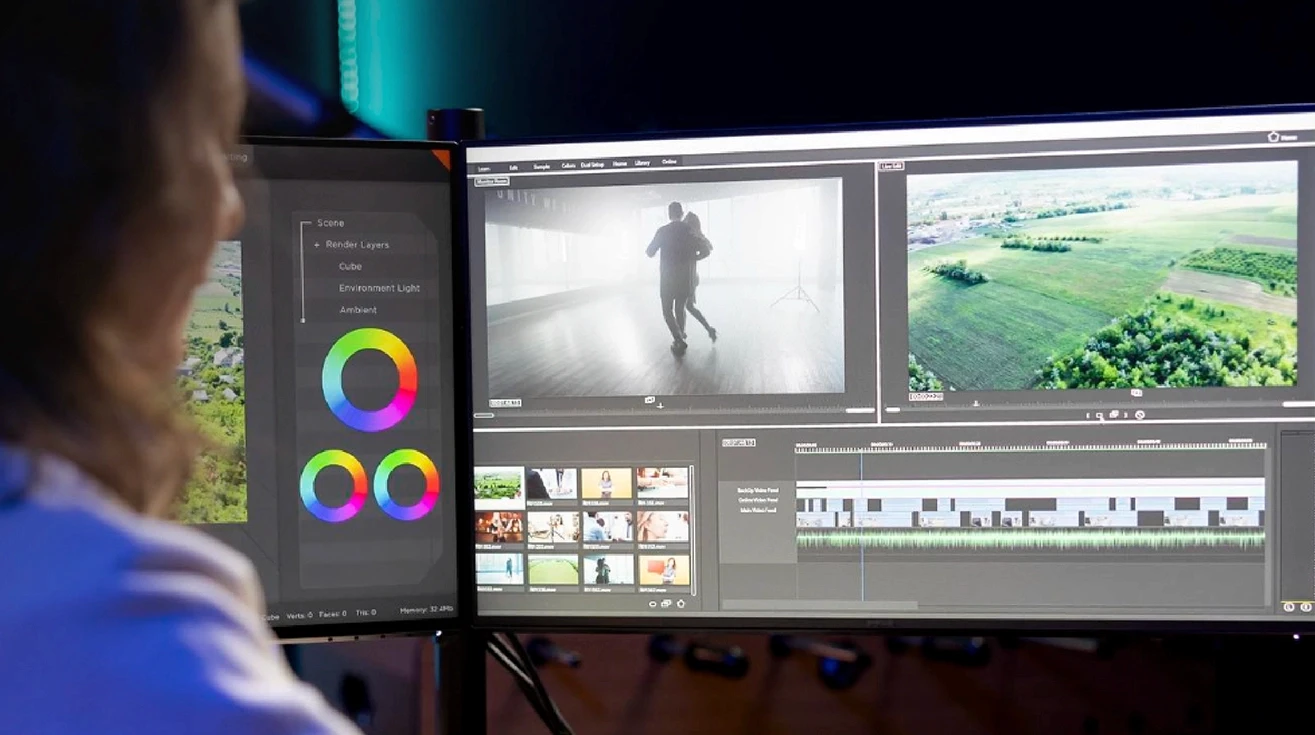Viewport: 1315px width, 735px height.
Task: Click the timecode box at the timeline's top-left
Action: click(x=738, y=442)
